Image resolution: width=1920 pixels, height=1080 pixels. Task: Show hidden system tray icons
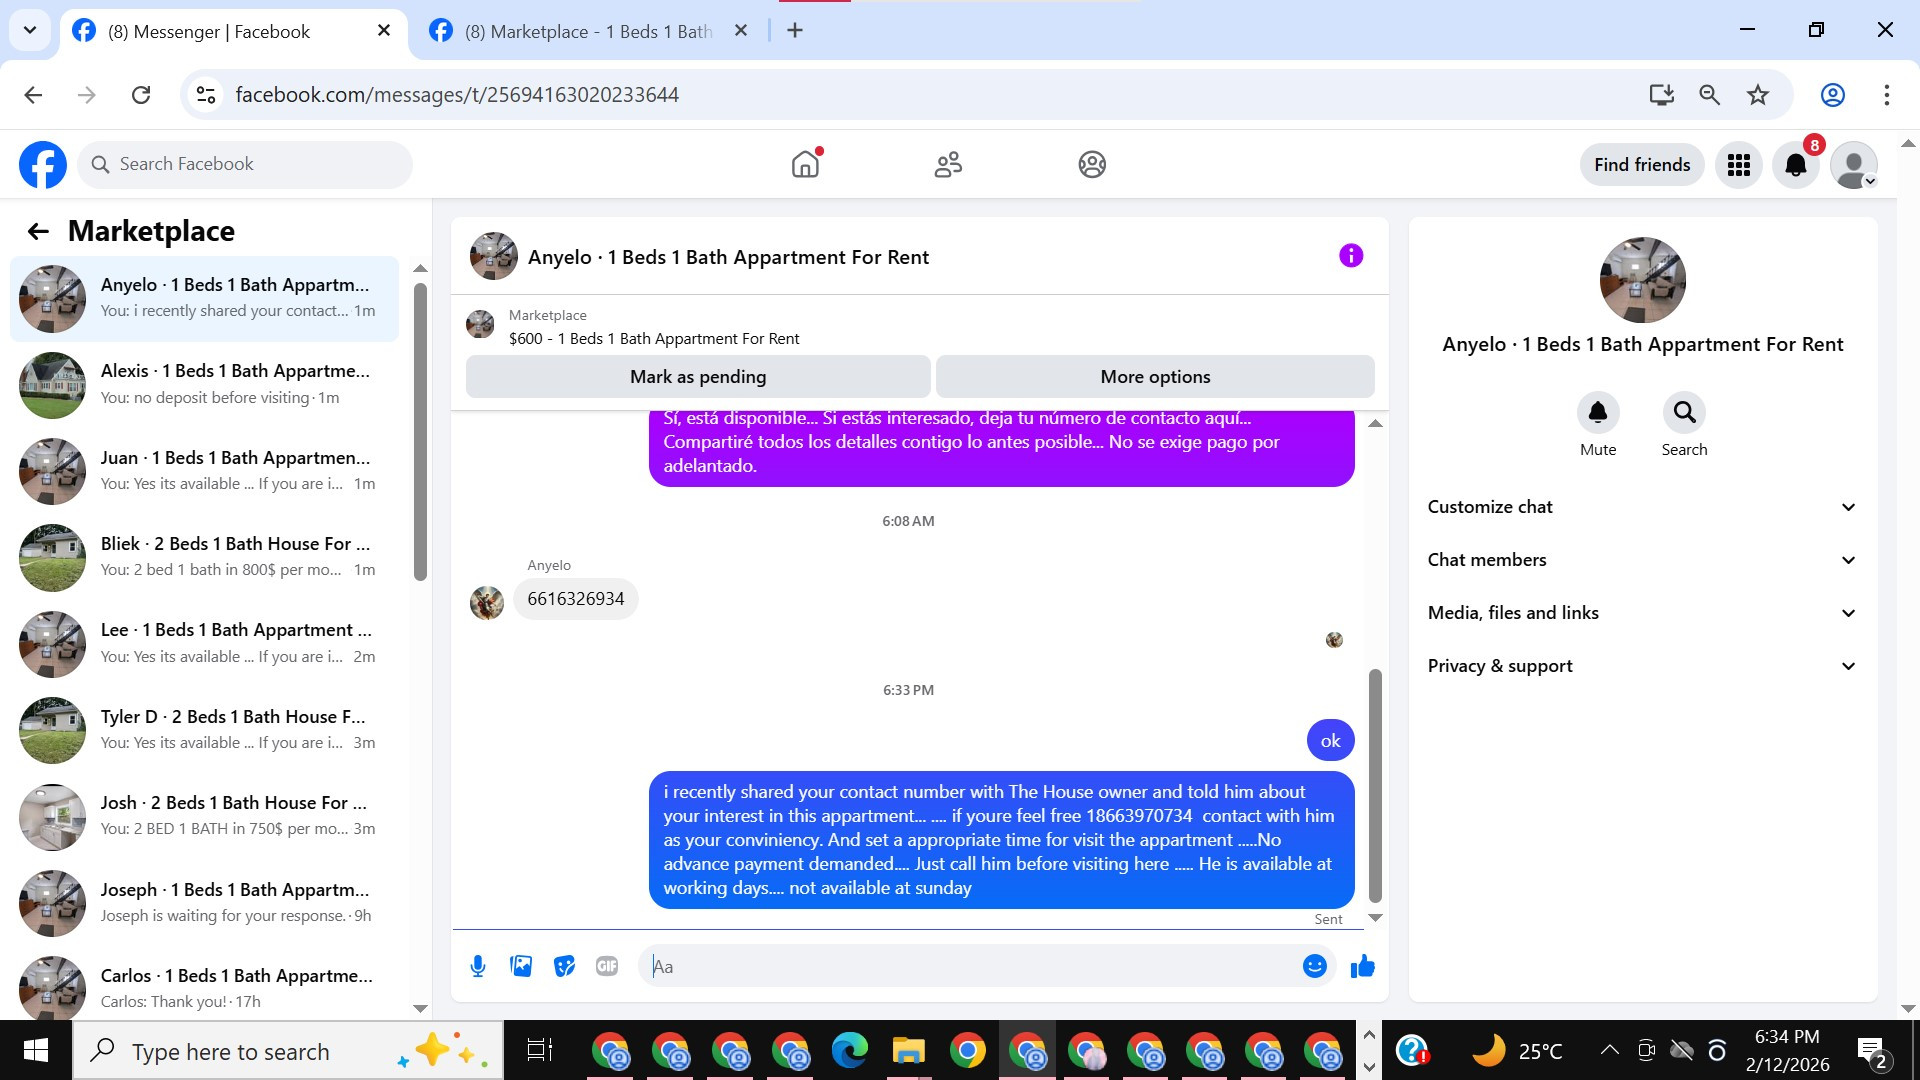point(1609,1050)
